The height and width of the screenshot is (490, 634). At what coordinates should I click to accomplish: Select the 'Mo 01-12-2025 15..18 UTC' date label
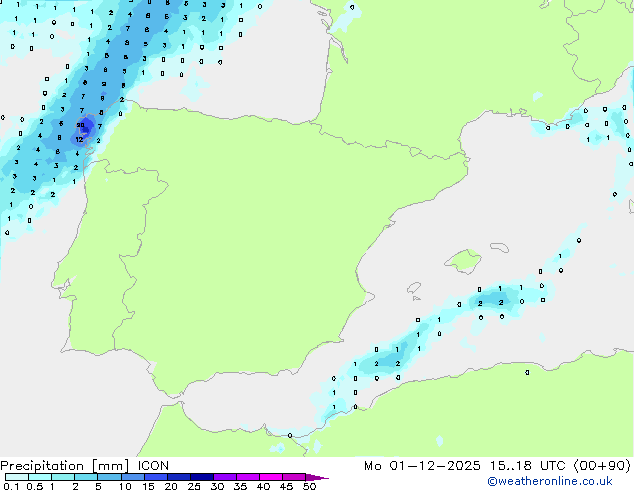click(x=465, y=466)
